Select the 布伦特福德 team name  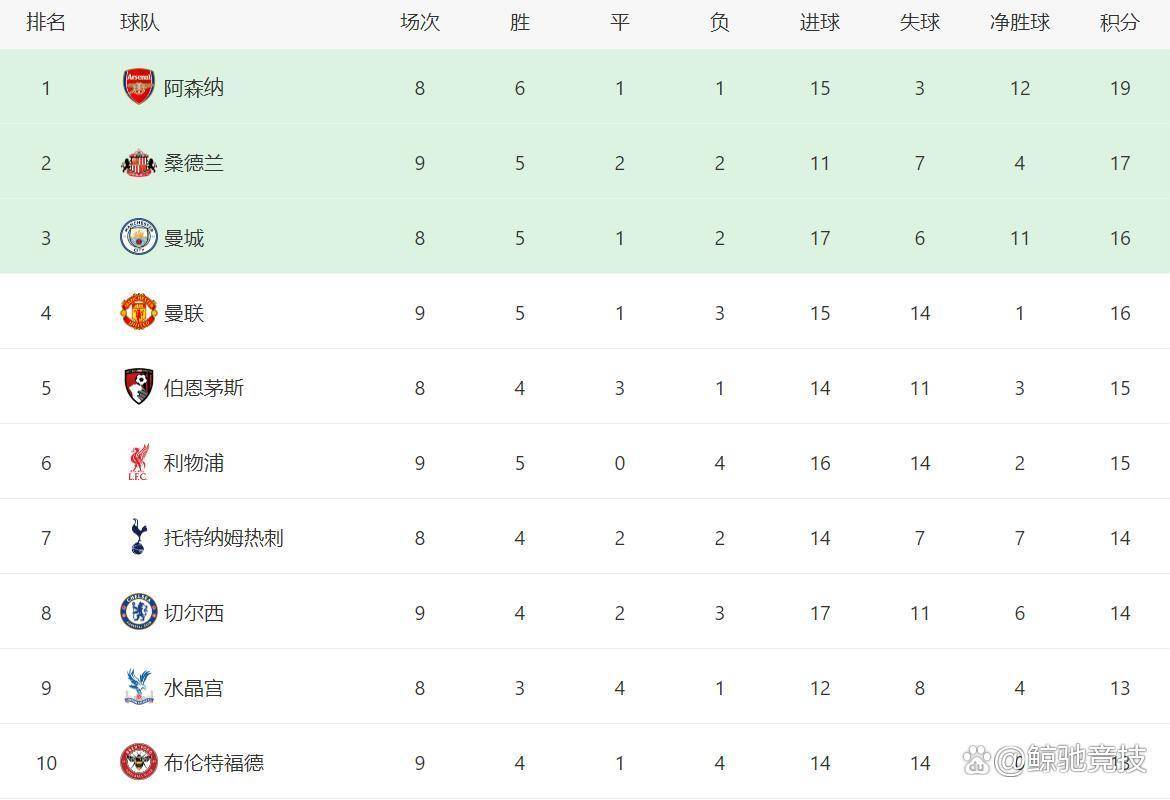pos(214,763)
